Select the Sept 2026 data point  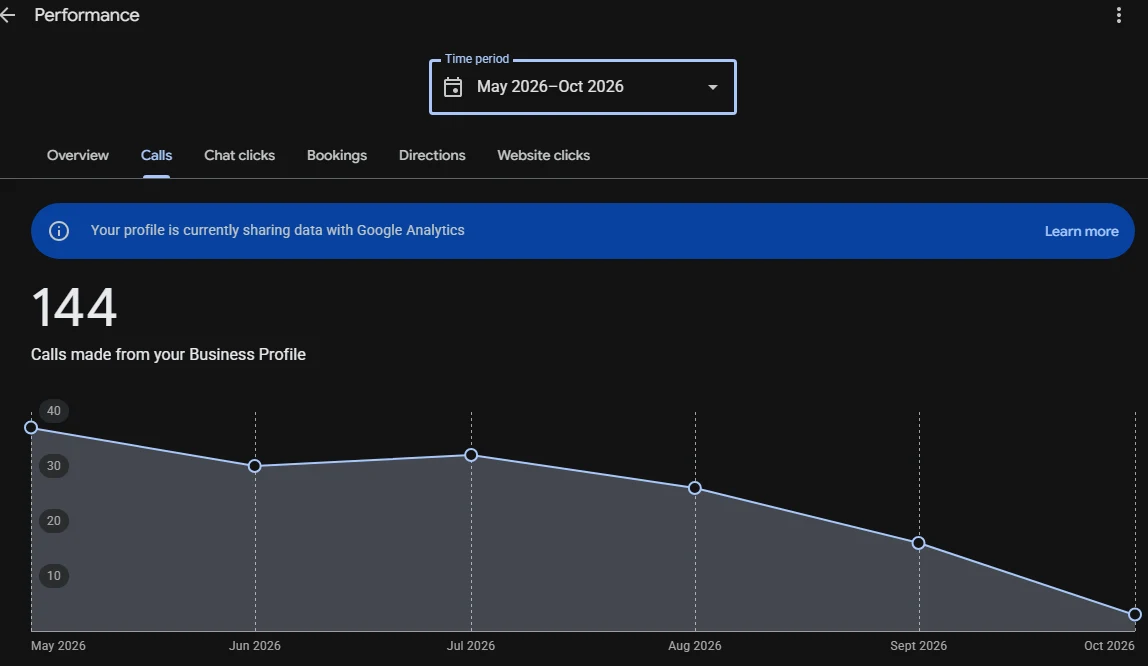[919, 543]
